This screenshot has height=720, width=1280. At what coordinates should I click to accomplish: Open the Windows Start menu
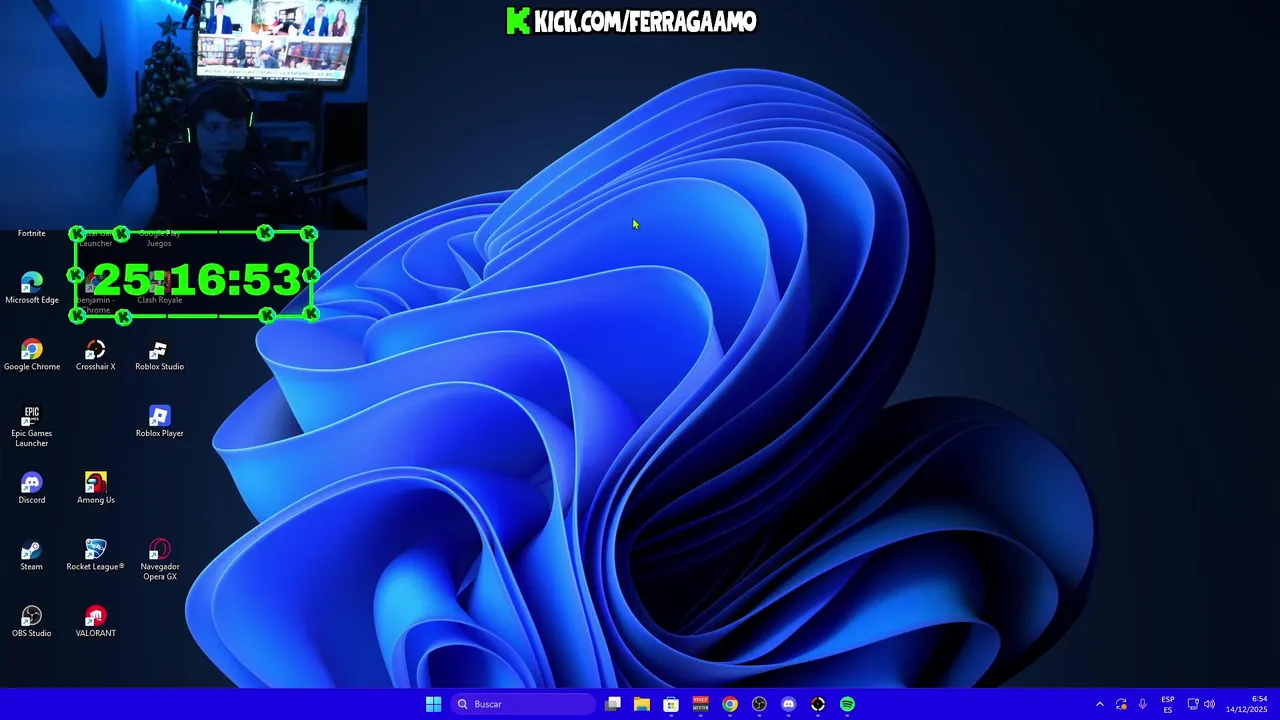click(433, 704)
